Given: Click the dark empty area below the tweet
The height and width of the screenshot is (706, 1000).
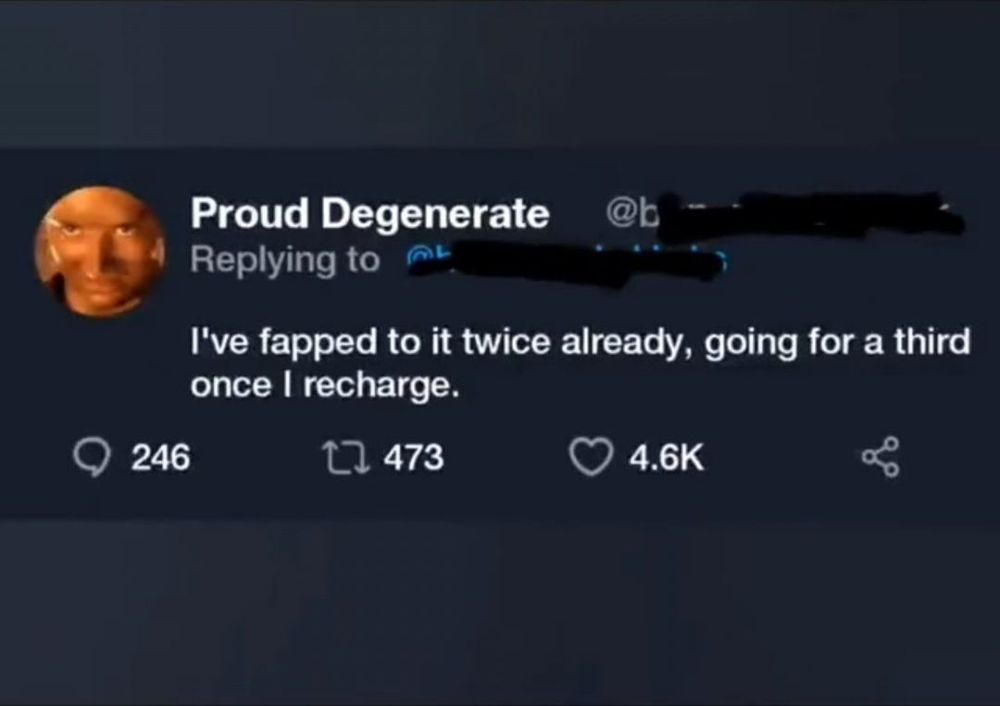Looking at the screenshot, I should click(500, 610).
